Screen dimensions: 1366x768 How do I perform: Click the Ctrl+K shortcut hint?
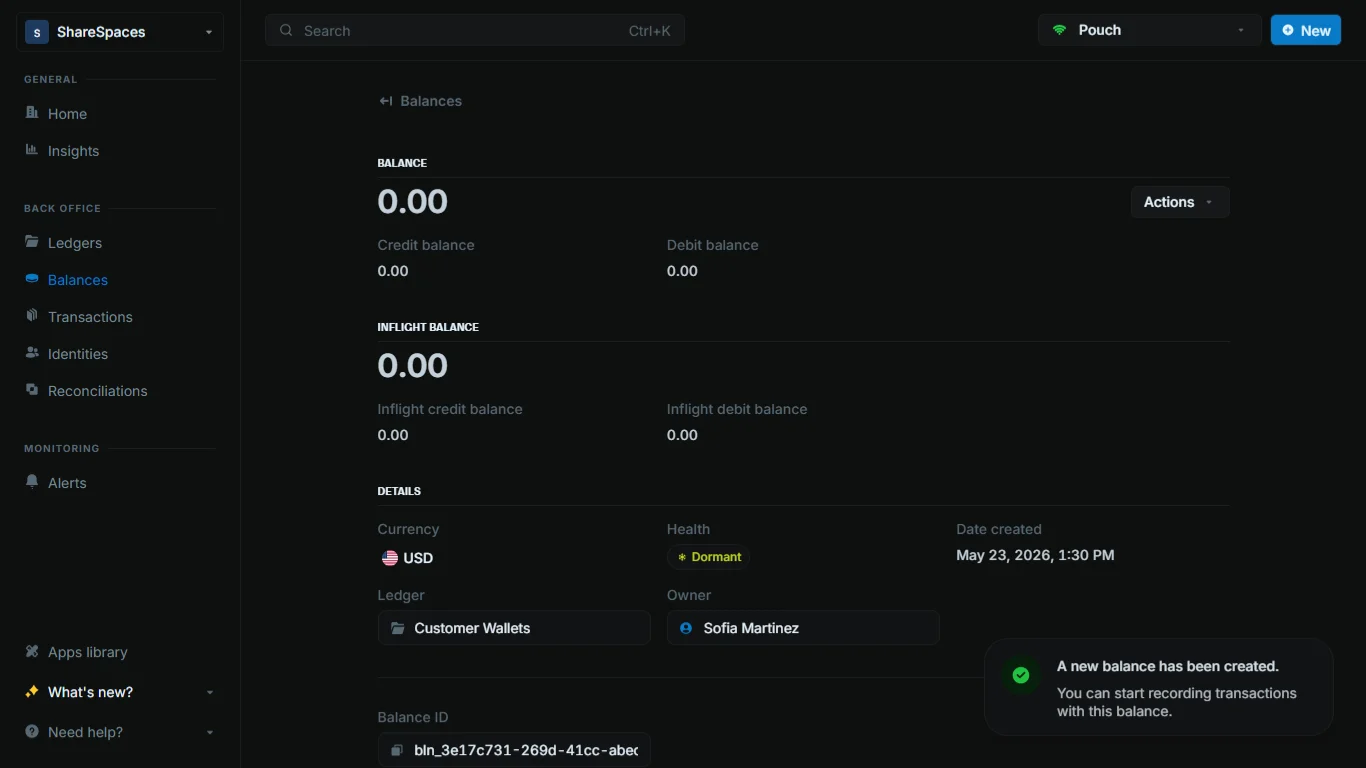[650, 31]
